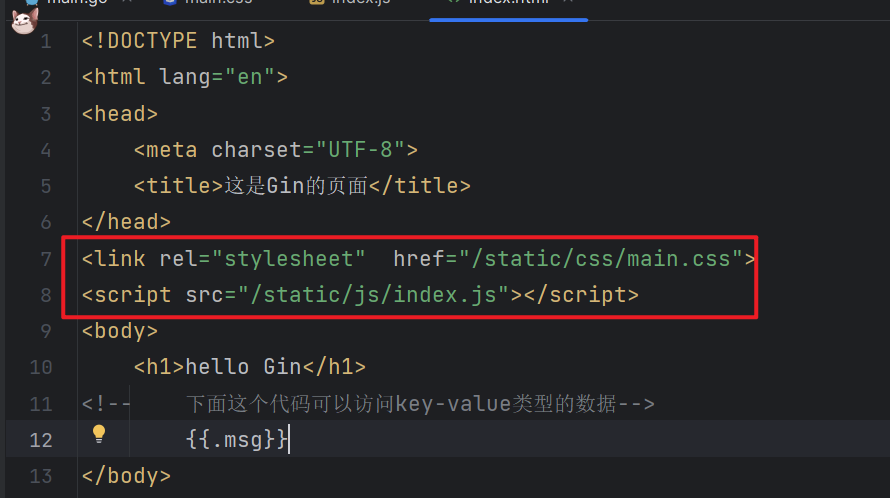Click line number 12 in gutter
Viewport: 890px width, 498px height.
(x=41, y=440)
